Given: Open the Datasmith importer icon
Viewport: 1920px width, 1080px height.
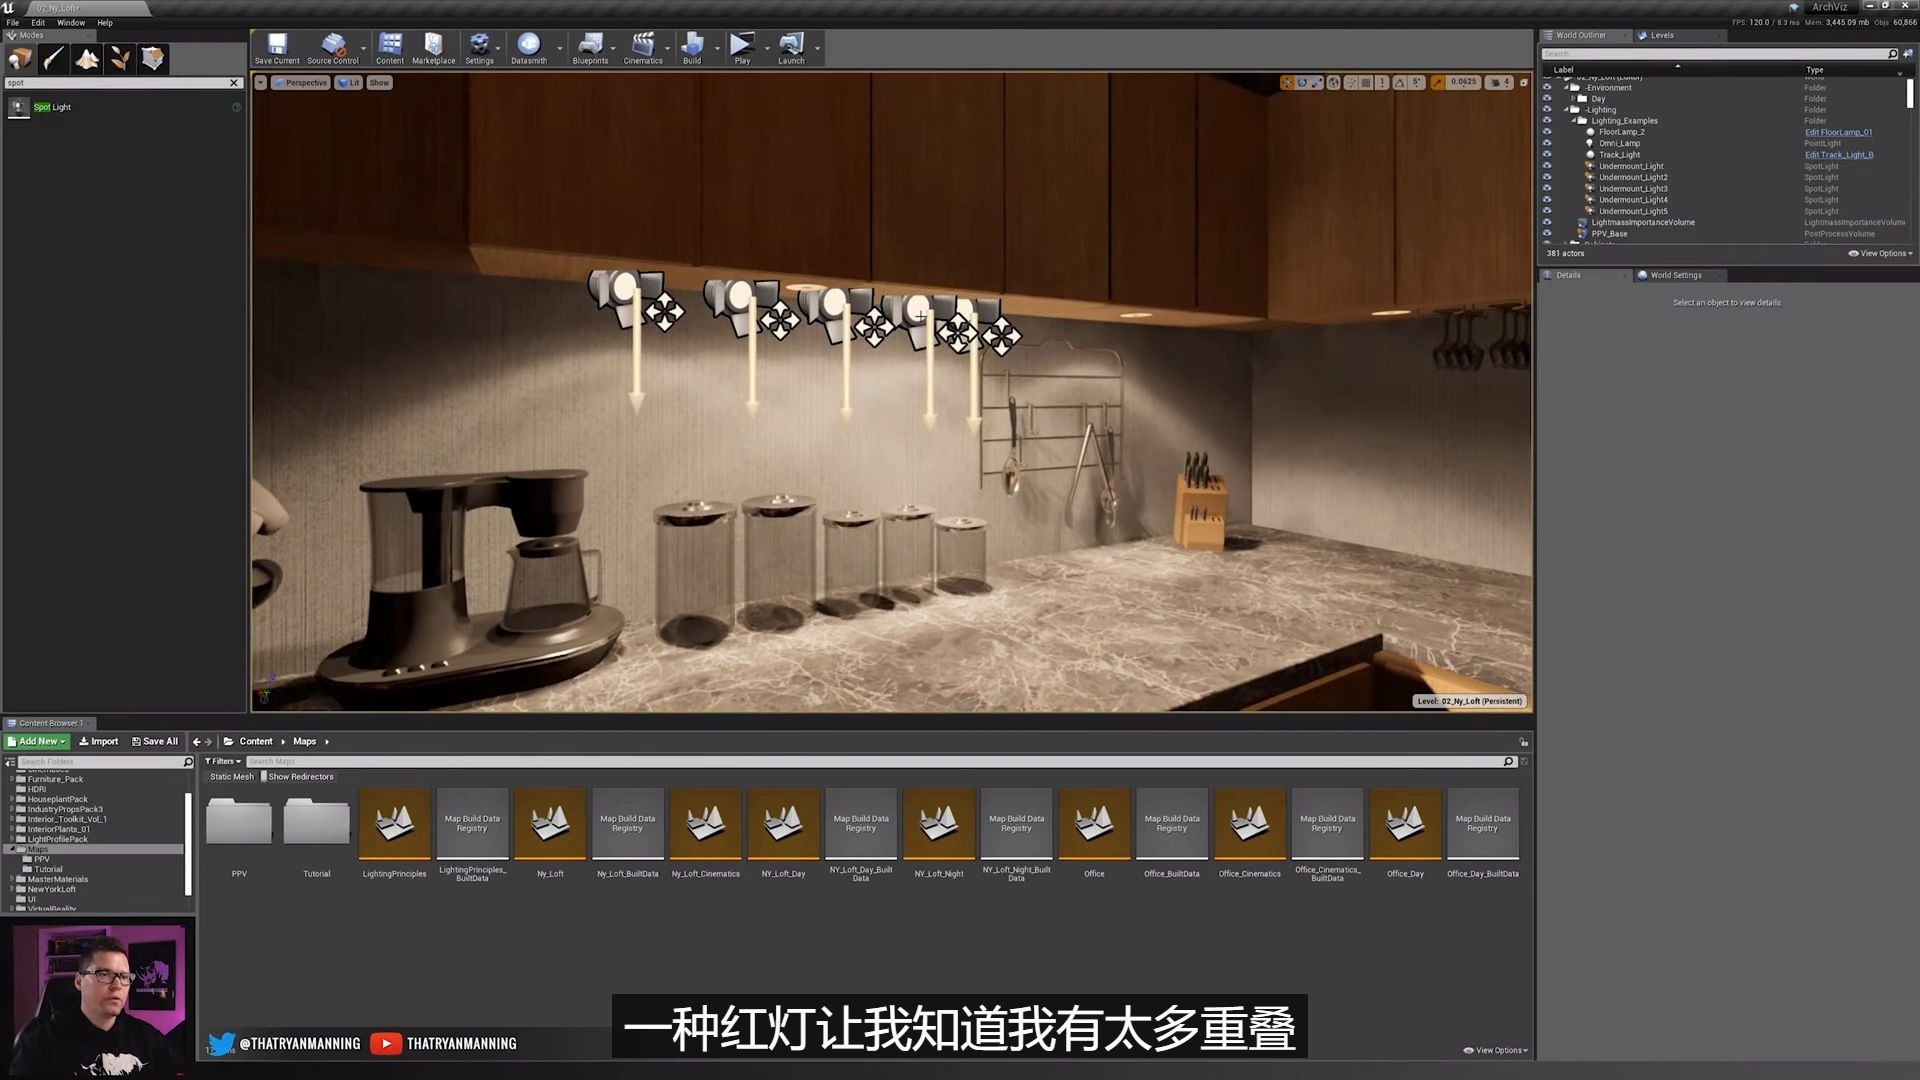Looking at the screenshot, I should coord(529,48).
